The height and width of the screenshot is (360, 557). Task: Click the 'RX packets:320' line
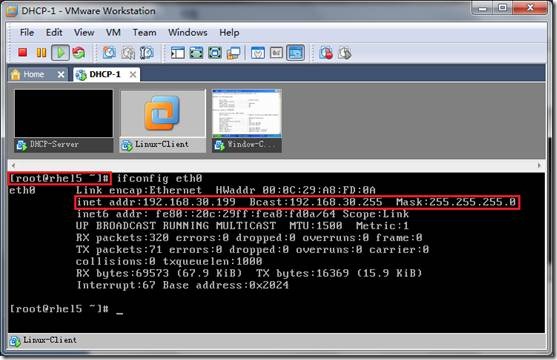click(249, 238)
